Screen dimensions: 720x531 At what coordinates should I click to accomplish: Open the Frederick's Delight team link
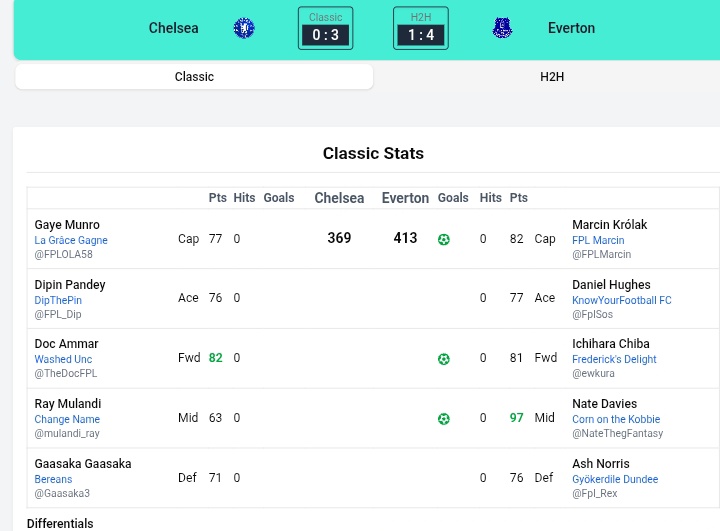614,359
